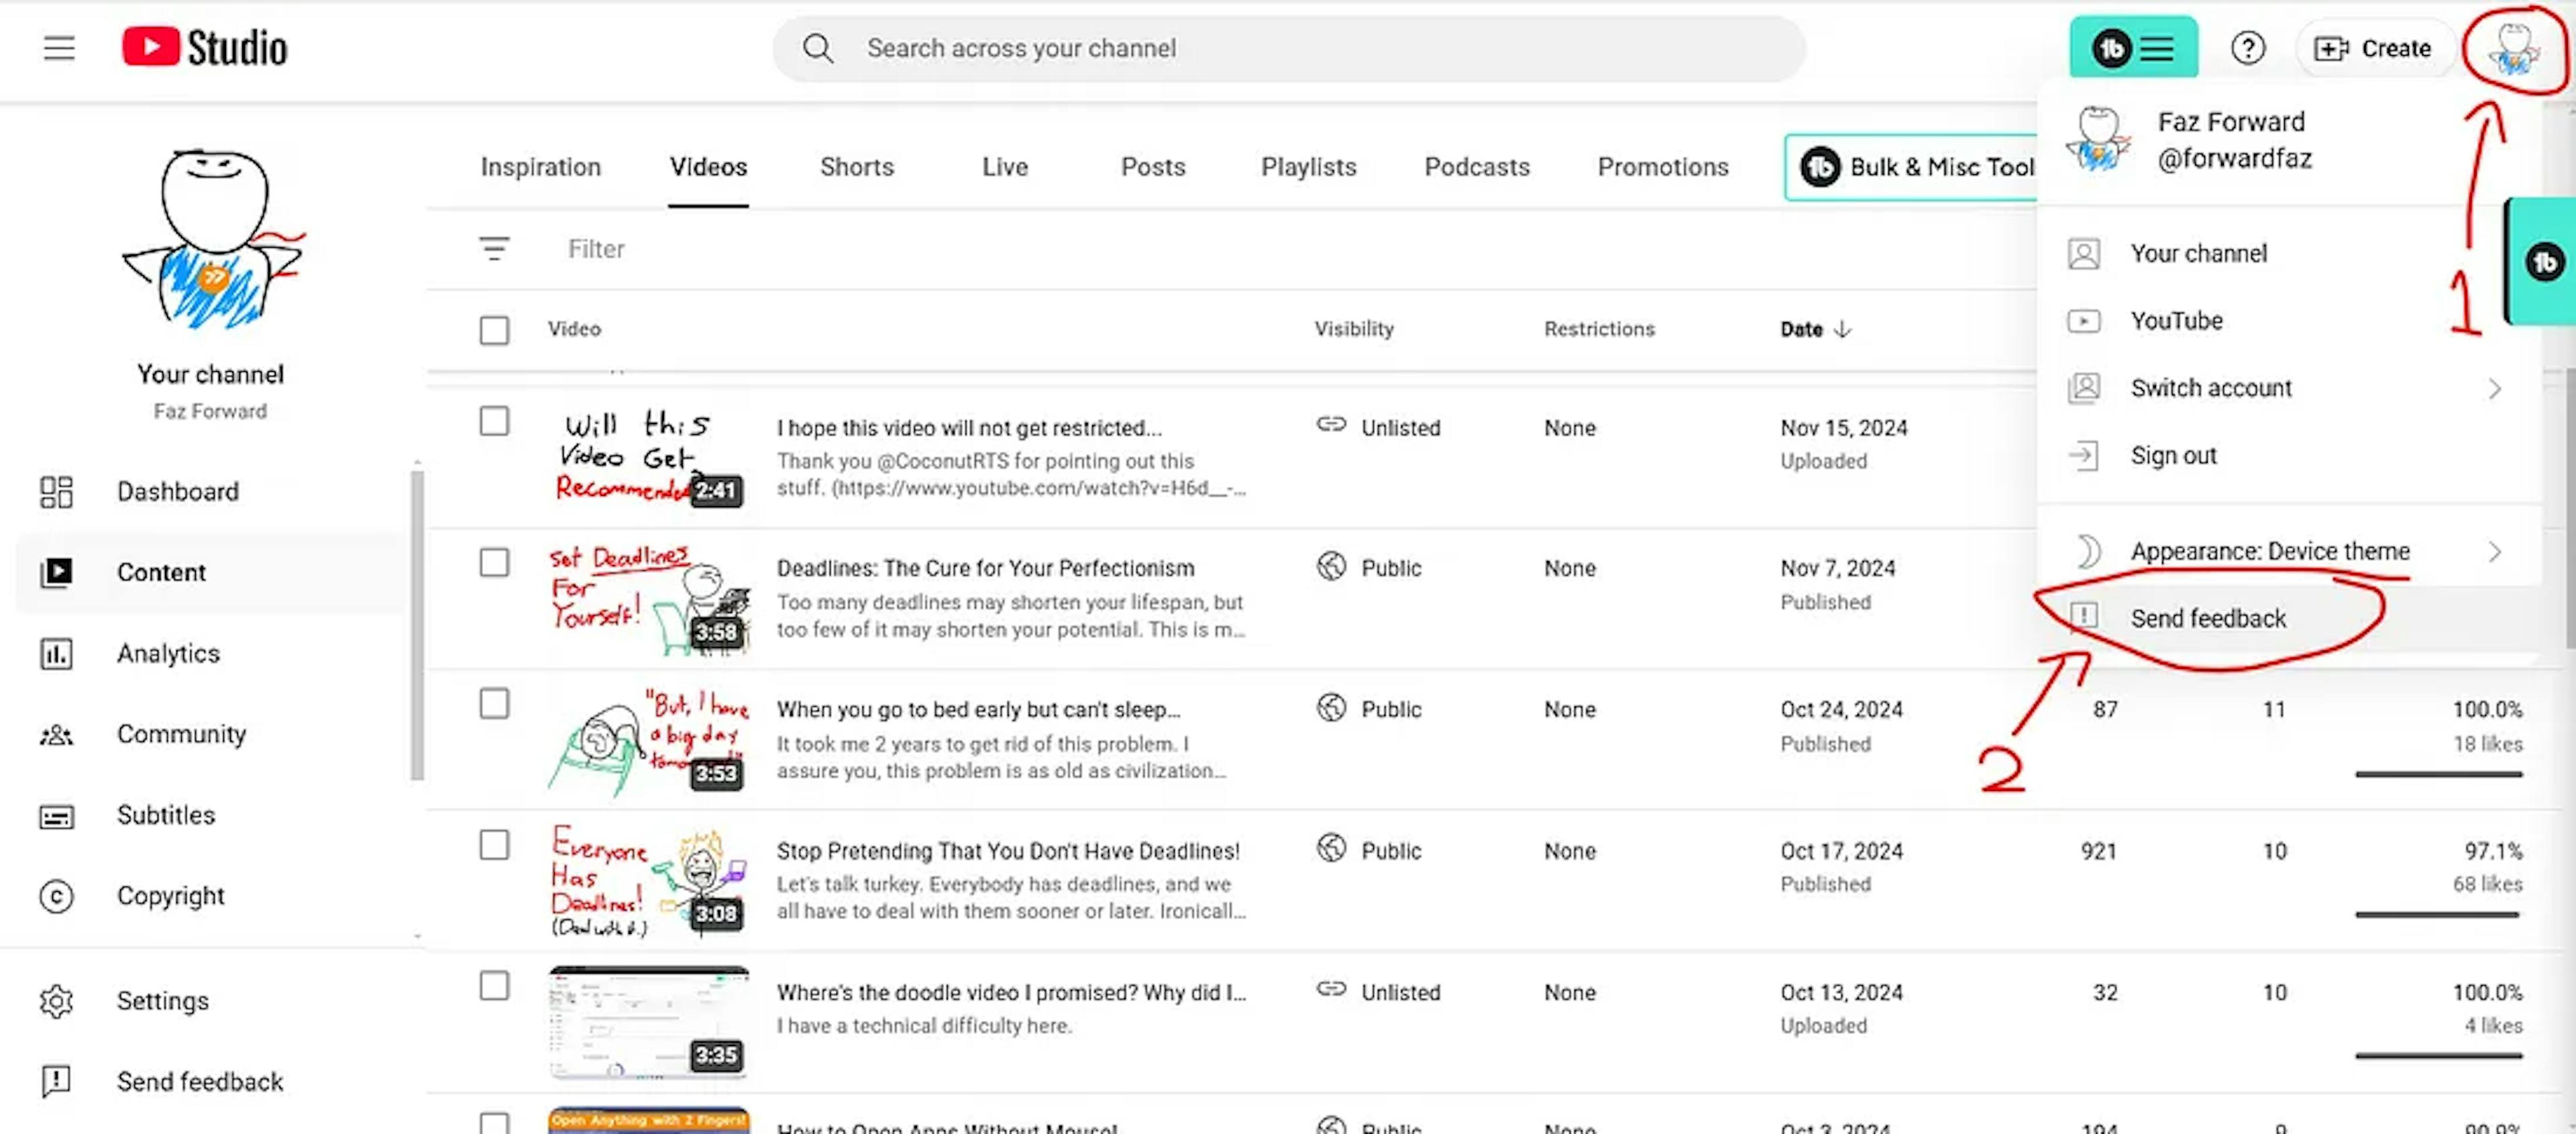
Task: Open the hamburger navigation menu
Action: (59, 48)
